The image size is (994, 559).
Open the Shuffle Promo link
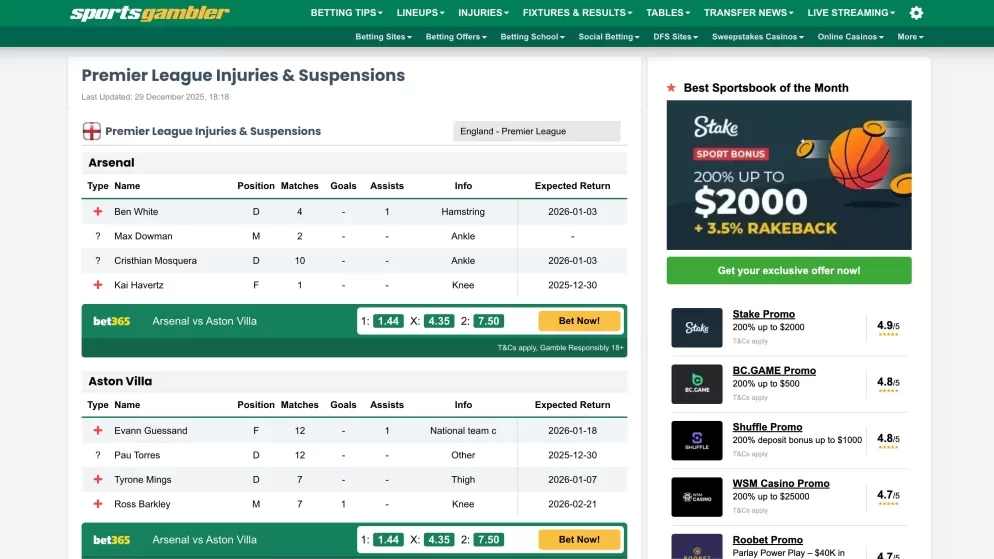point(767,427)
